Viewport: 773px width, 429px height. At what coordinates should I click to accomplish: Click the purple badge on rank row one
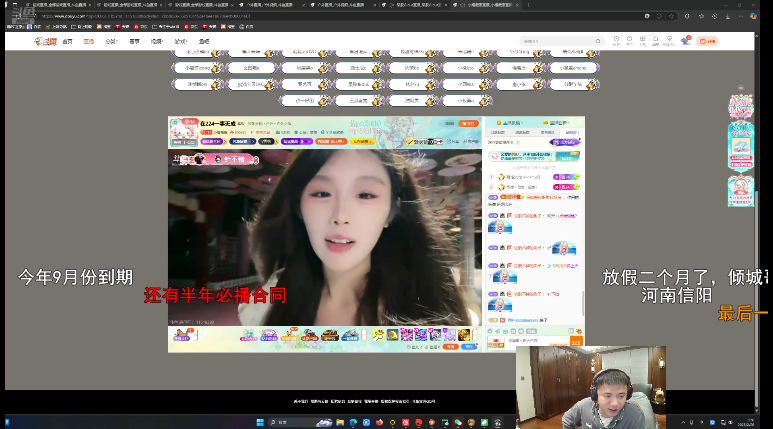click(x=566, y=177)
